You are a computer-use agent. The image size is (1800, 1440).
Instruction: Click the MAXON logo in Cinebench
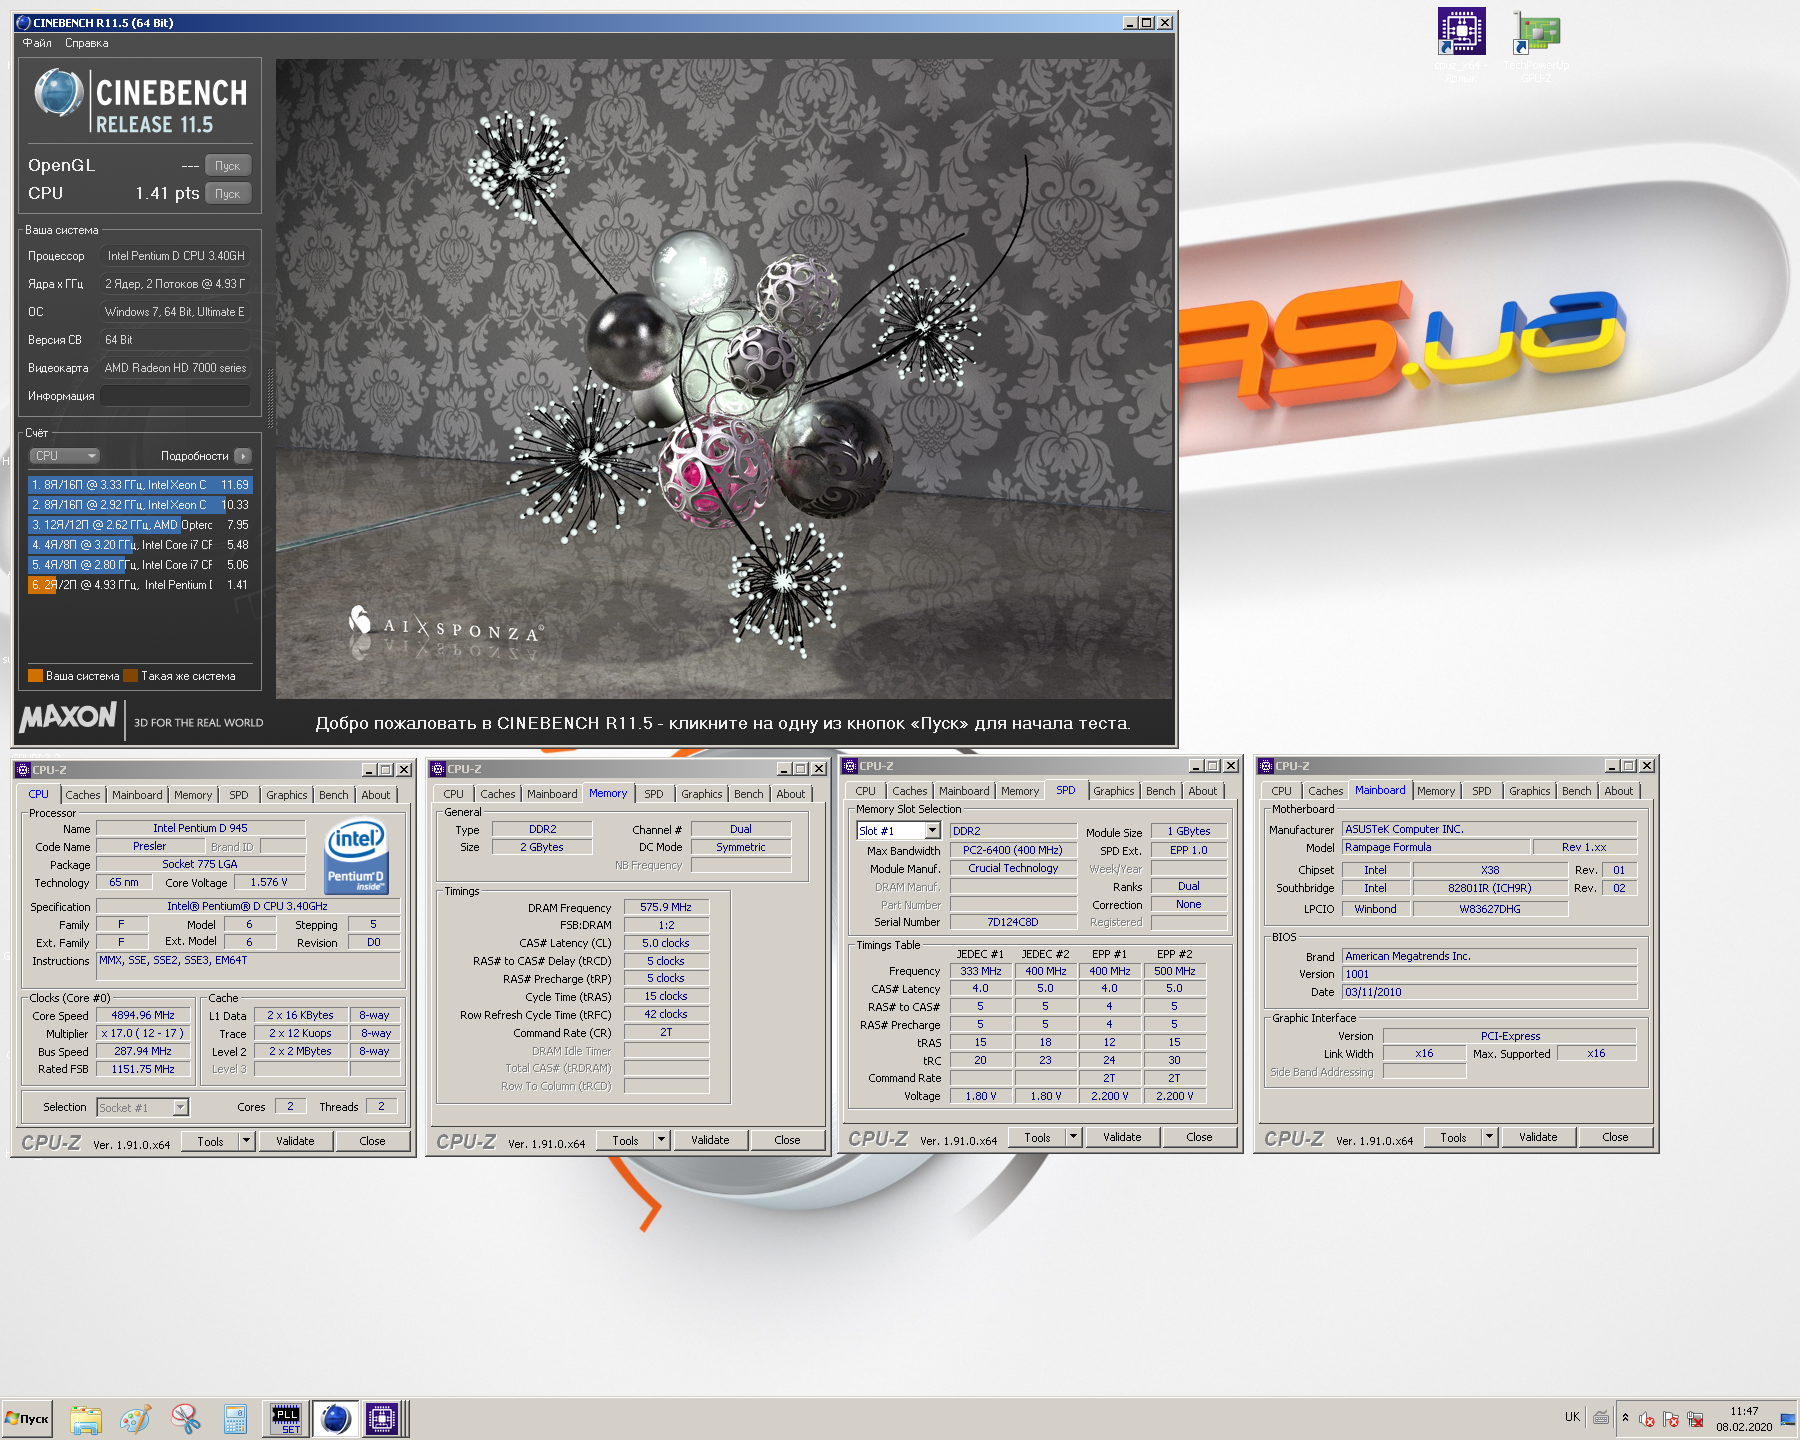coord(68,717)
